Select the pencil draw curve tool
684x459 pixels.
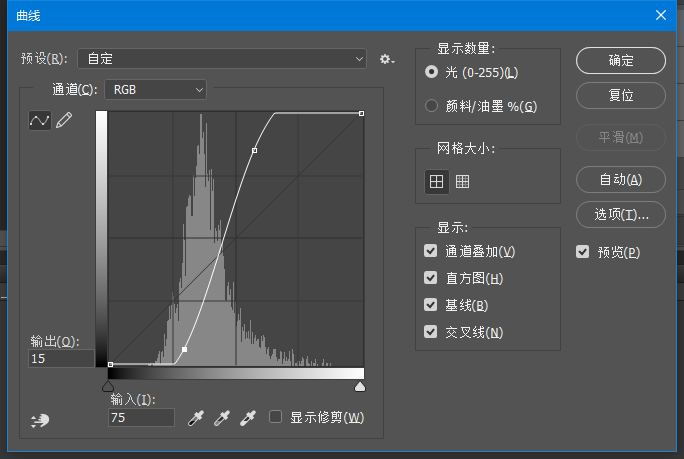click(x=64, y=120)
